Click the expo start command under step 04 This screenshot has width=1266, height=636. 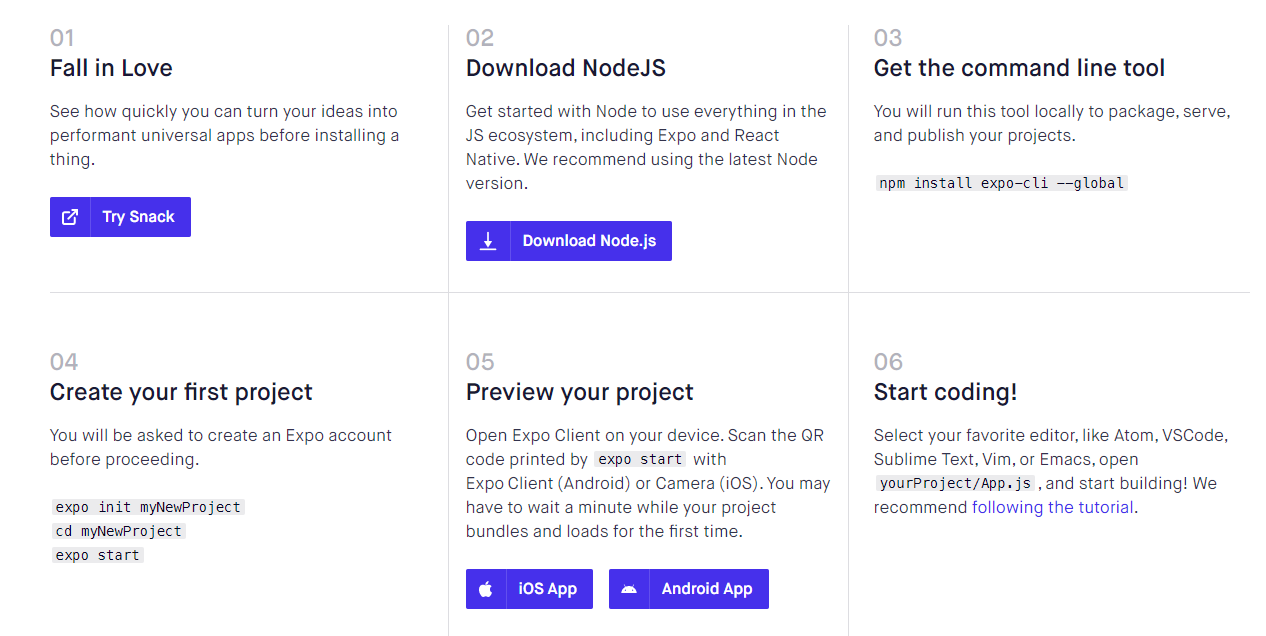click(x=98, y=555)
